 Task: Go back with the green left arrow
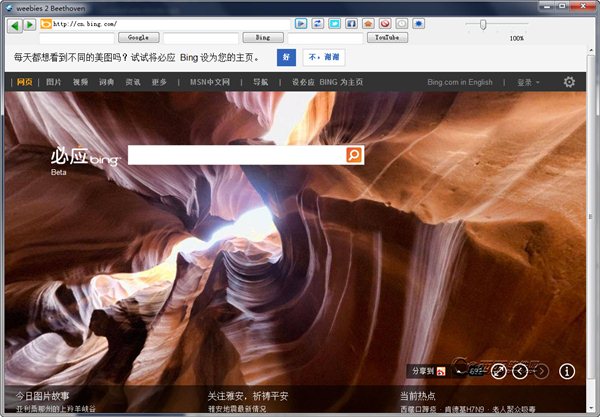[15, 25]
